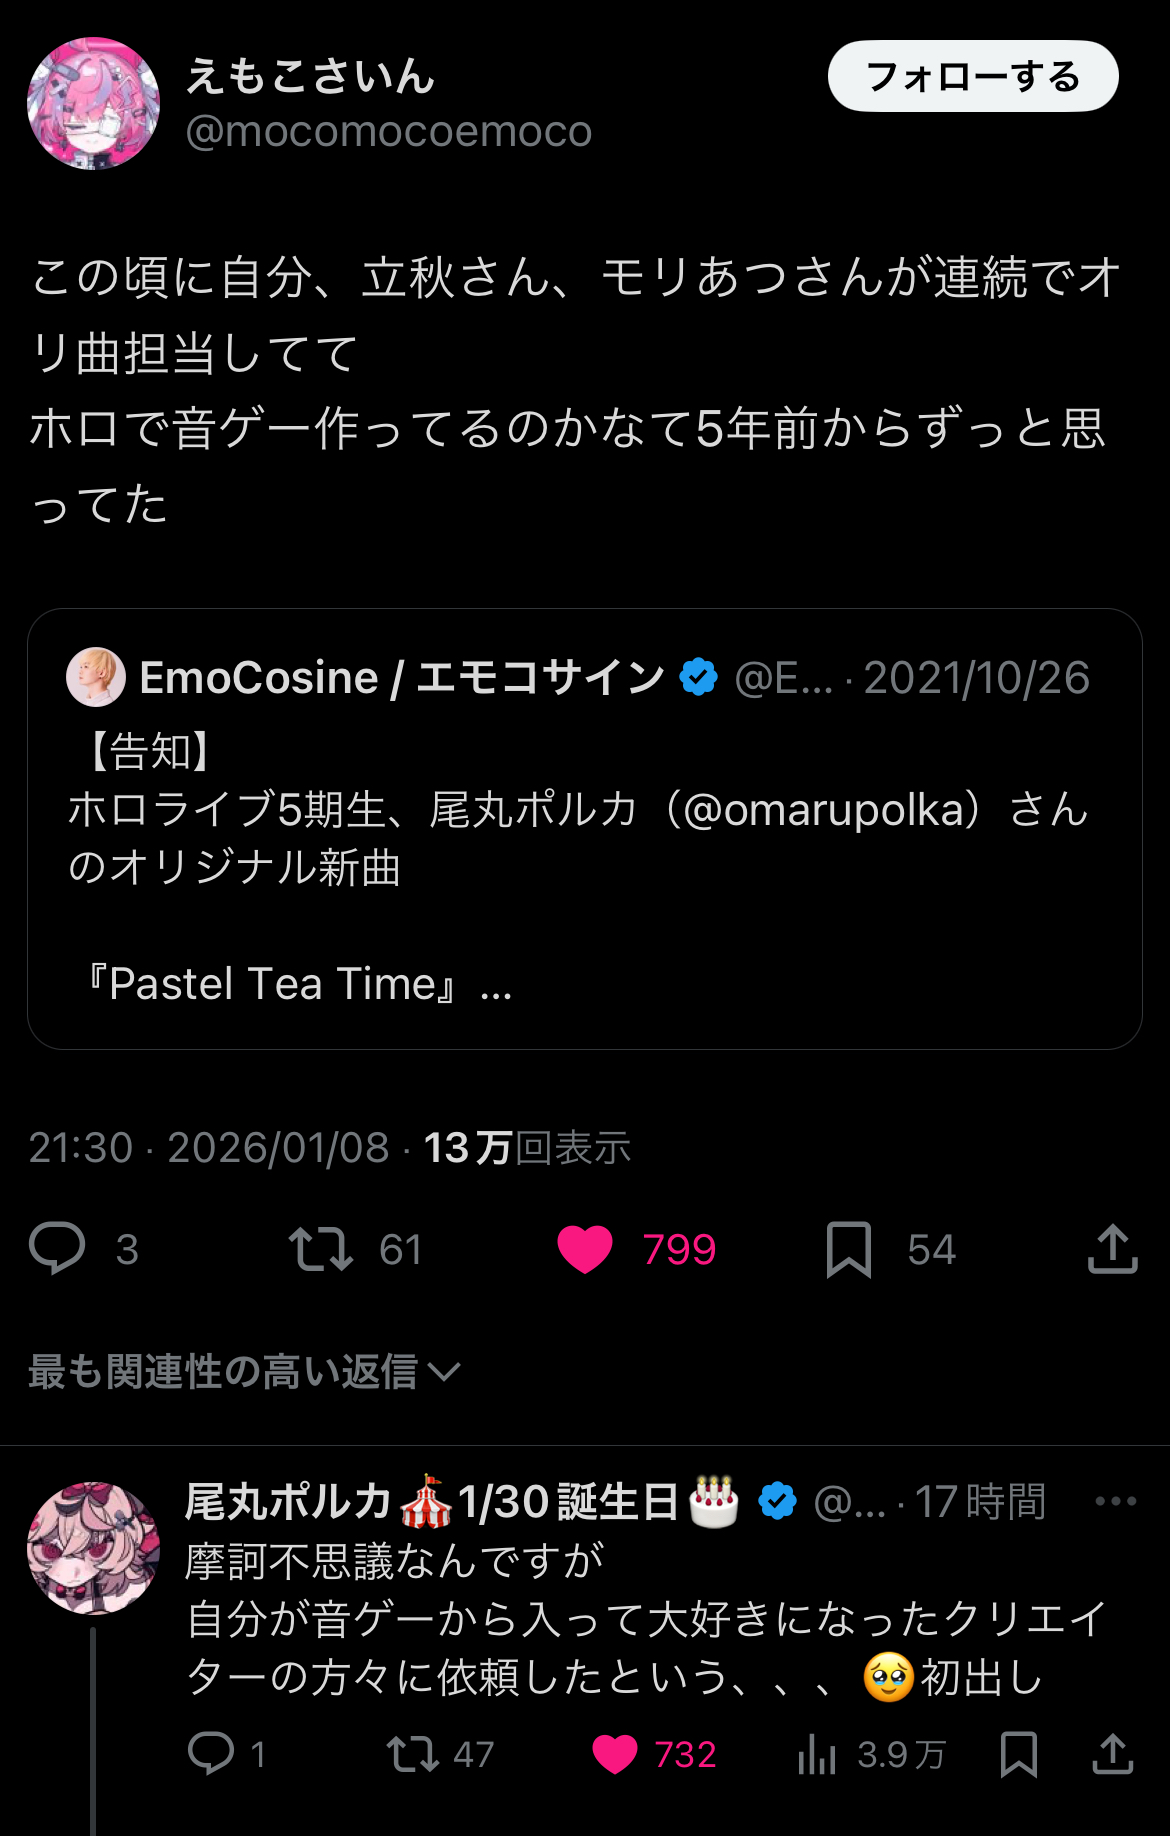Click the フォローする button

972,76
